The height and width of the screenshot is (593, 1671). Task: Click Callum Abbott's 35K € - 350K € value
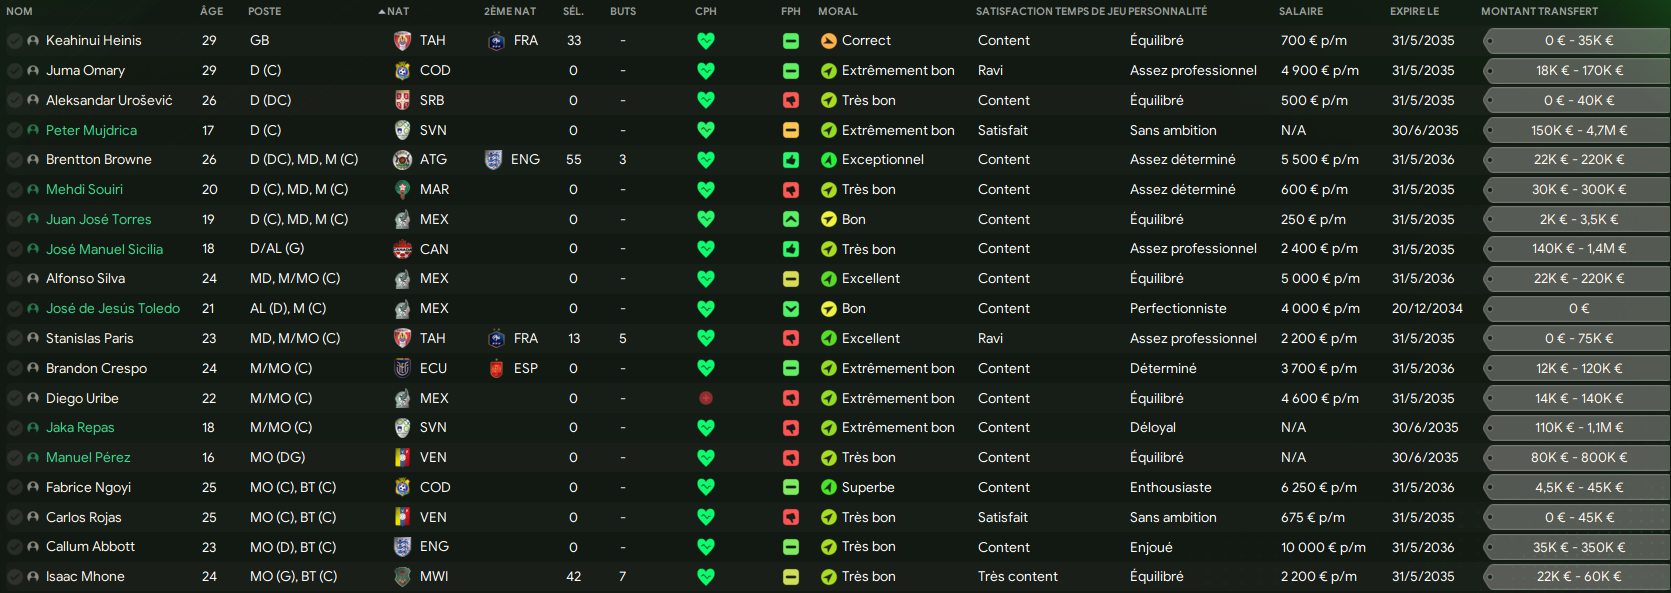[1578, 547]
